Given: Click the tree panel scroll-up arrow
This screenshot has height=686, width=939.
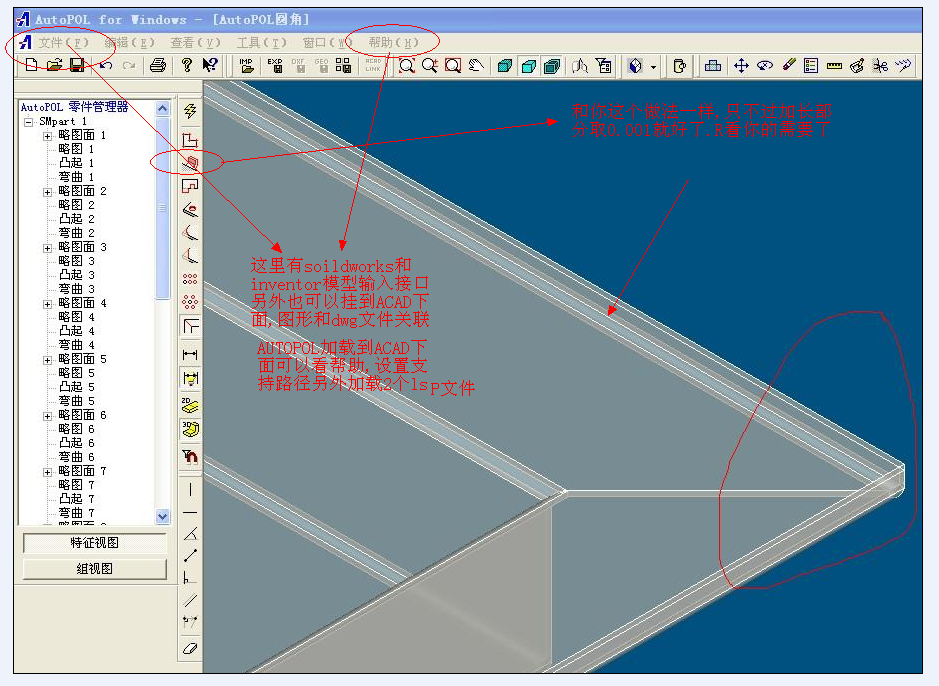Looking at the screenshot, I should [x=162, y=108].
